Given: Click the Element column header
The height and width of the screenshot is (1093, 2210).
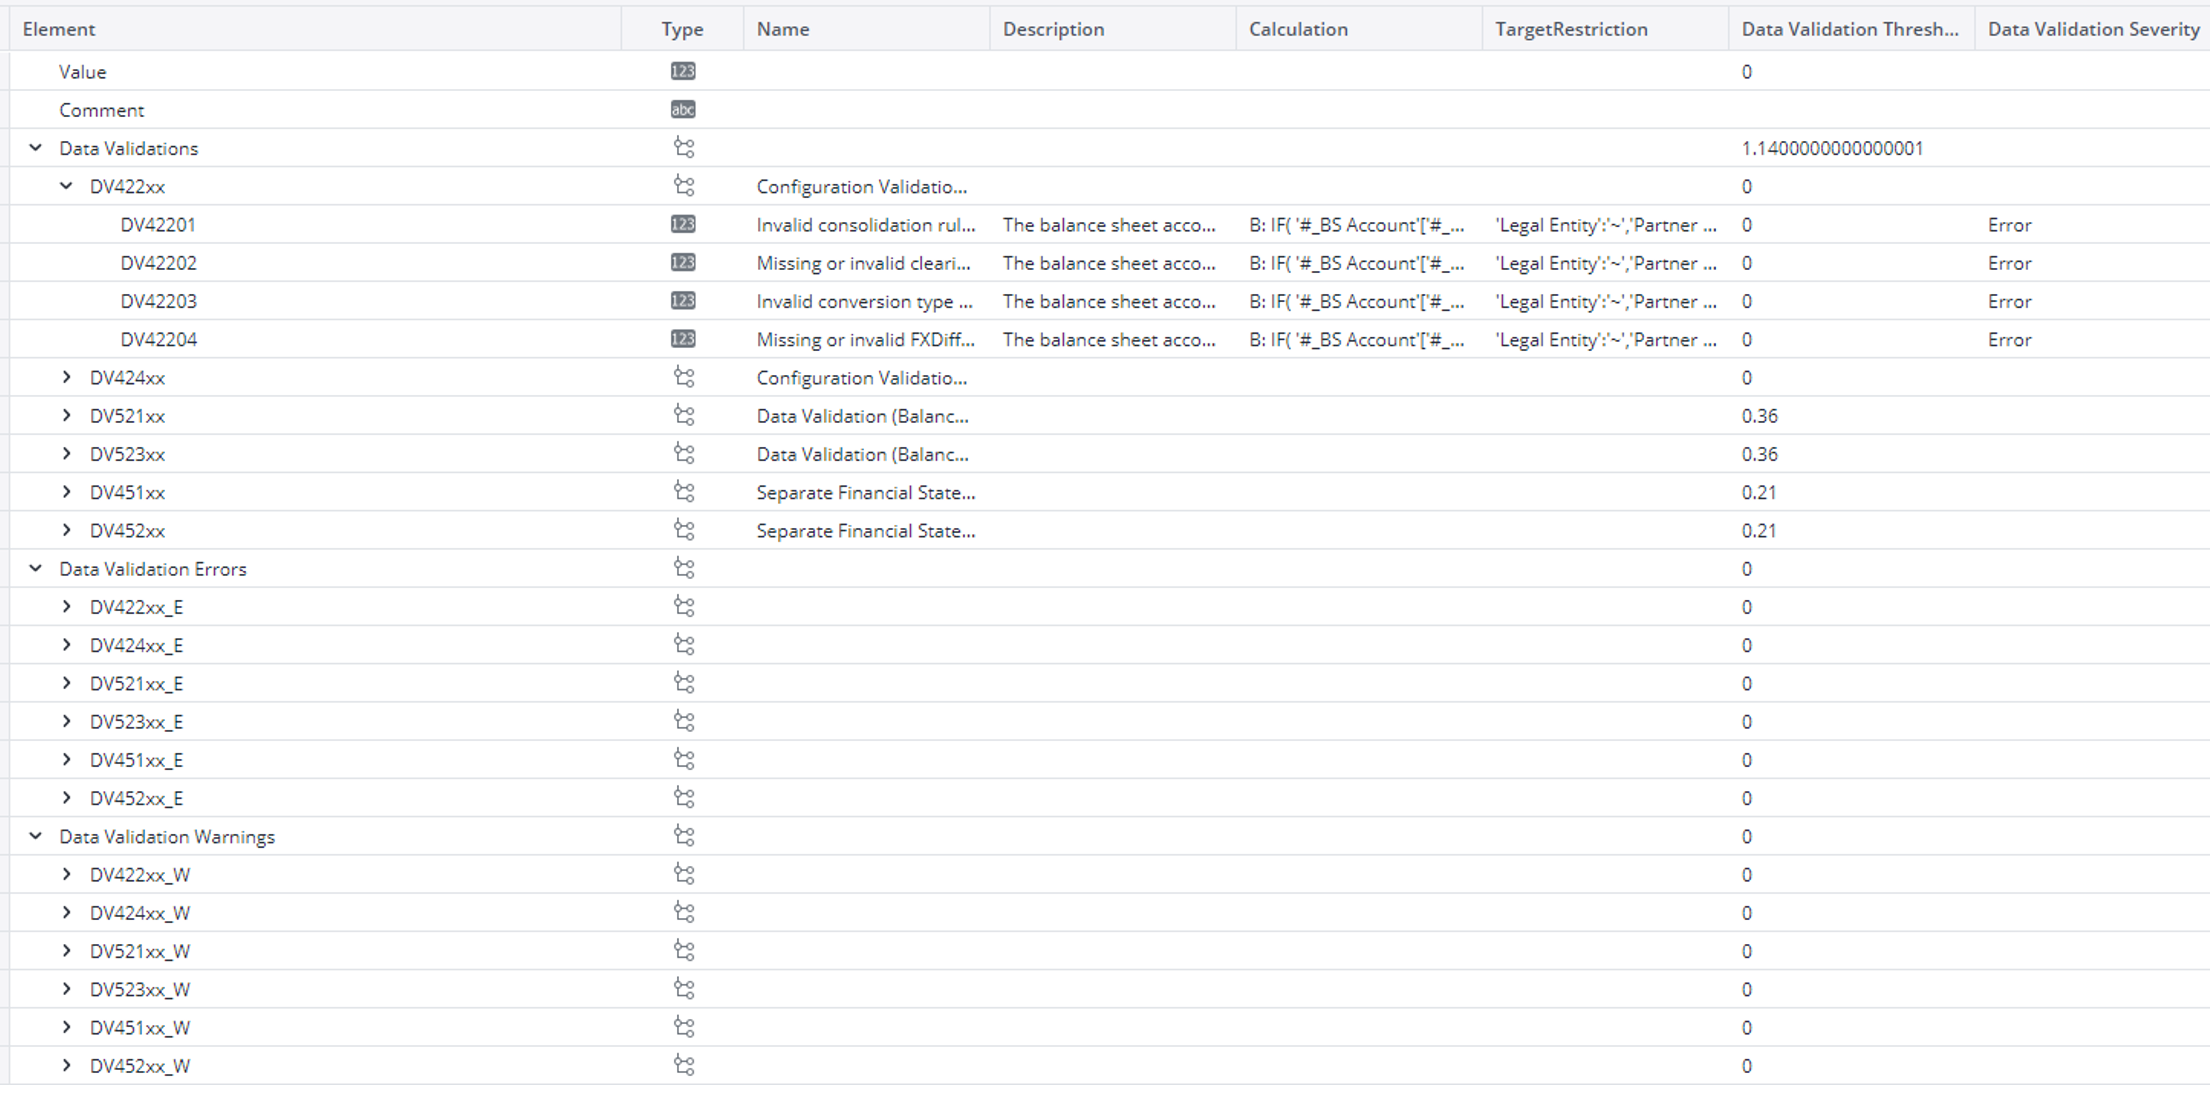Looking at the screenshot, I should (x=59, y=29).
